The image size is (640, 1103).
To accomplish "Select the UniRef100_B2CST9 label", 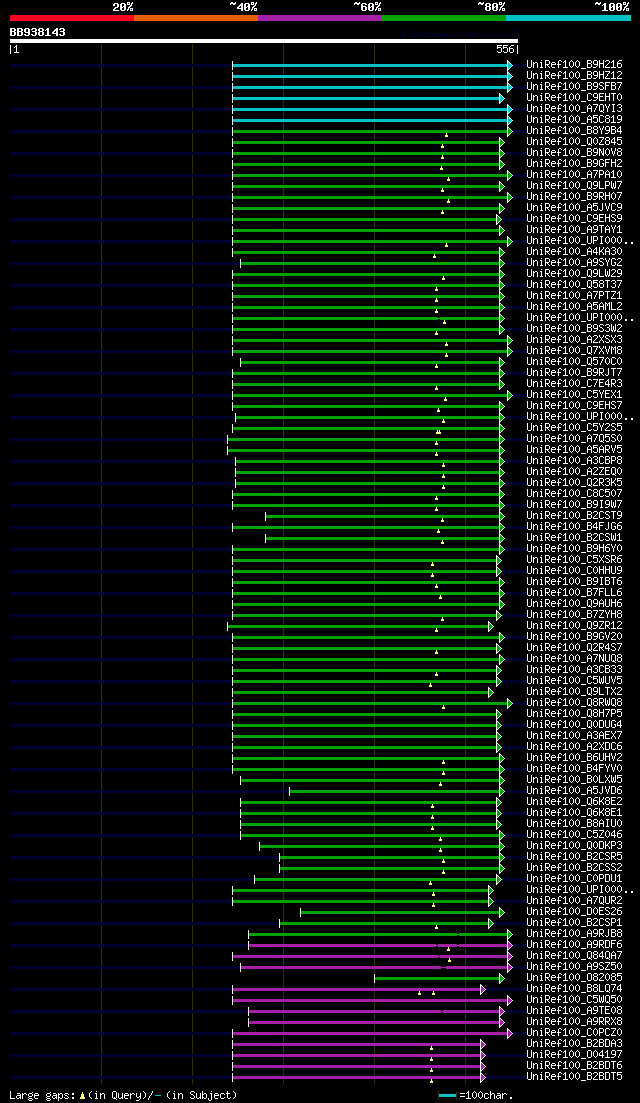I will click(x=574, y=516).
